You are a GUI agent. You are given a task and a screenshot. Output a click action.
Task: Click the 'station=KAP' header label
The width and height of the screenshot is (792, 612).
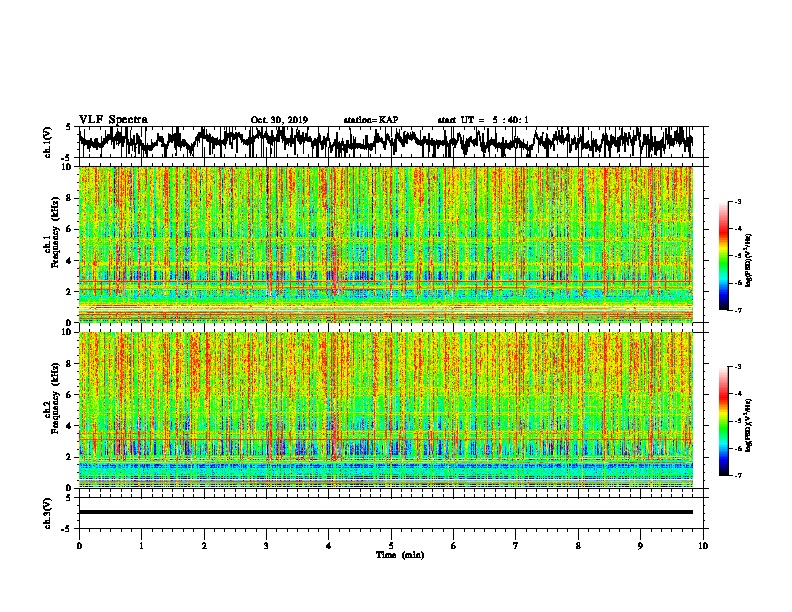pos(371,120)
